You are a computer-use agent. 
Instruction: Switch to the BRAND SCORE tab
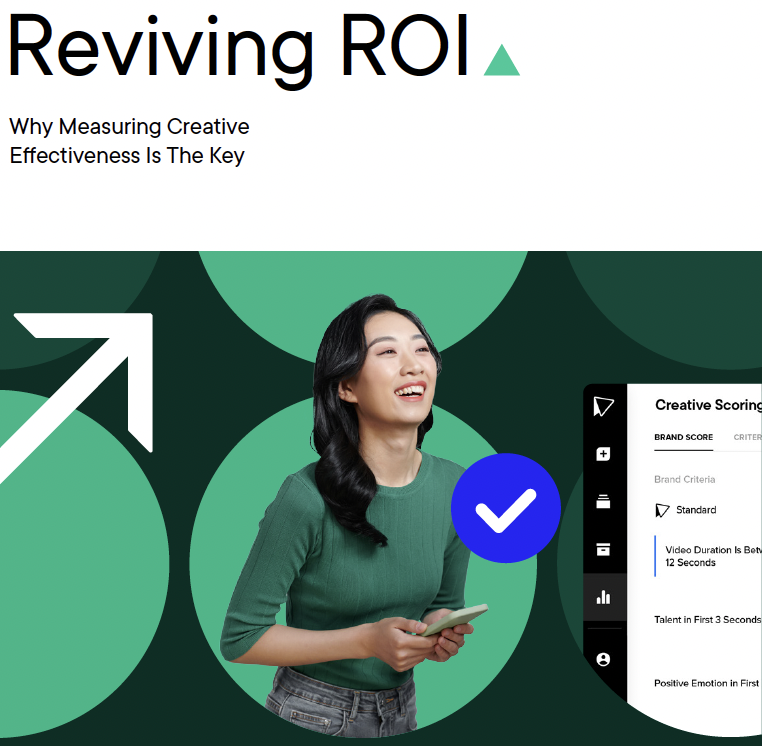[683, 437]
